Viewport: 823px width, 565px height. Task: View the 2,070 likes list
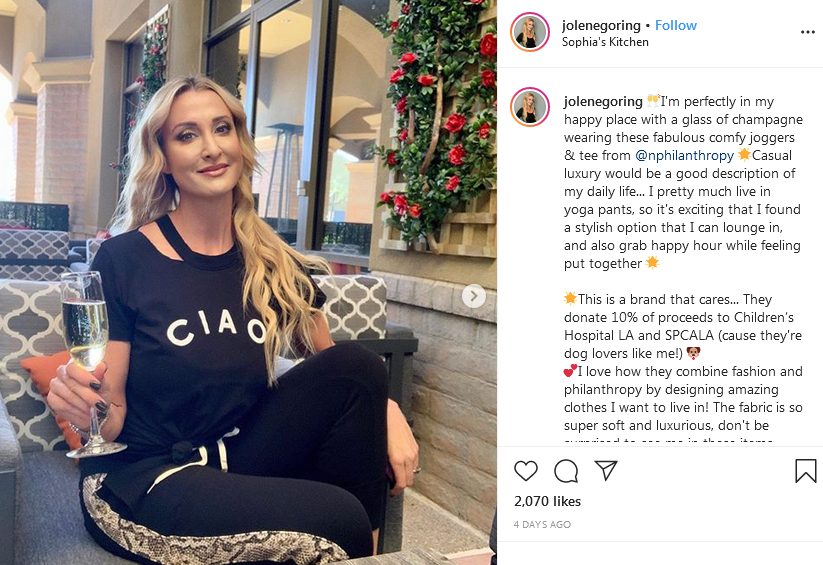point(547,501)
